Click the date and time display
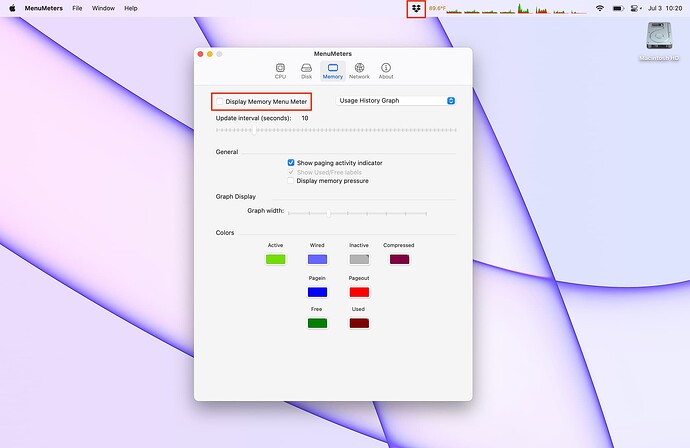Screen dimensions: 690x448 [665, 8]
